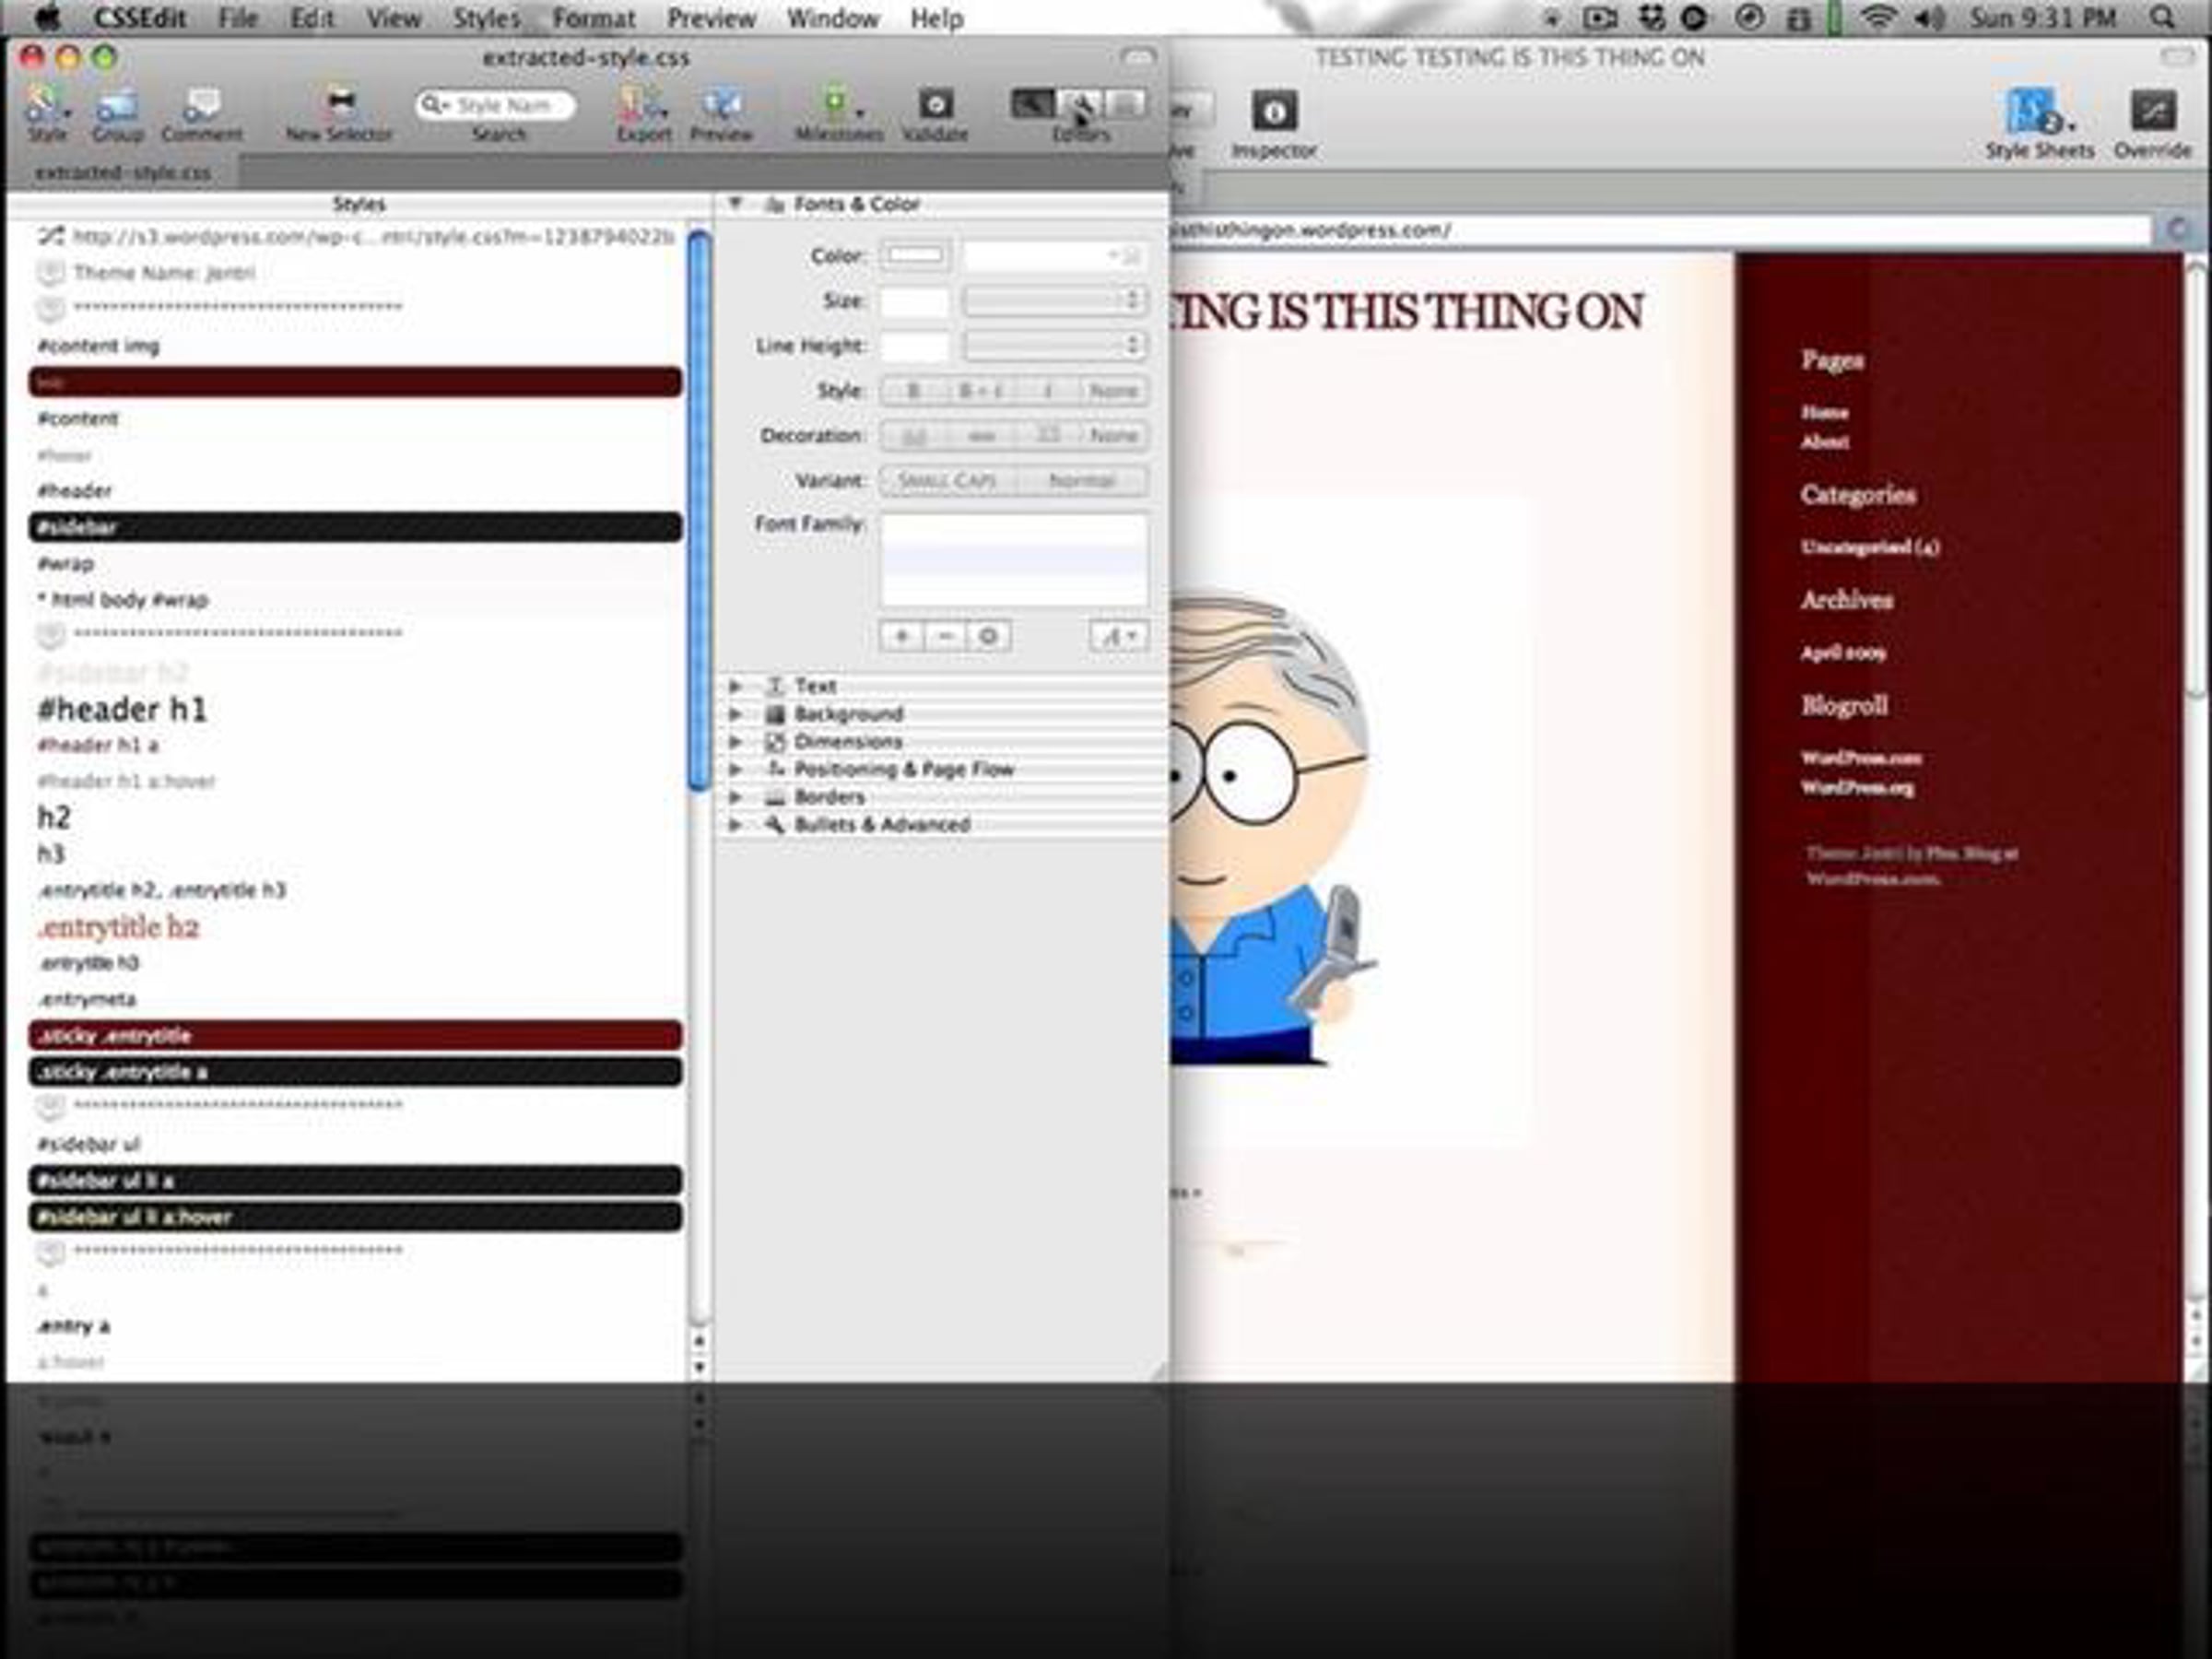Reload the page beside the URL bar
The height and width of the screenshot is (1659, 2212).
(x=2177, y=230)
